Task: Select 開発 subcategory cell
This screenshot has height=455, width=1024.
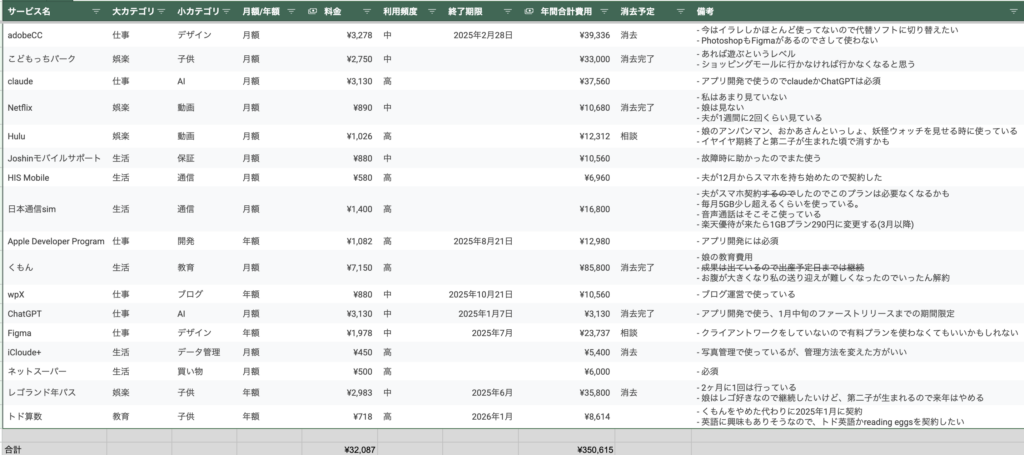Action: click(204, 241)
